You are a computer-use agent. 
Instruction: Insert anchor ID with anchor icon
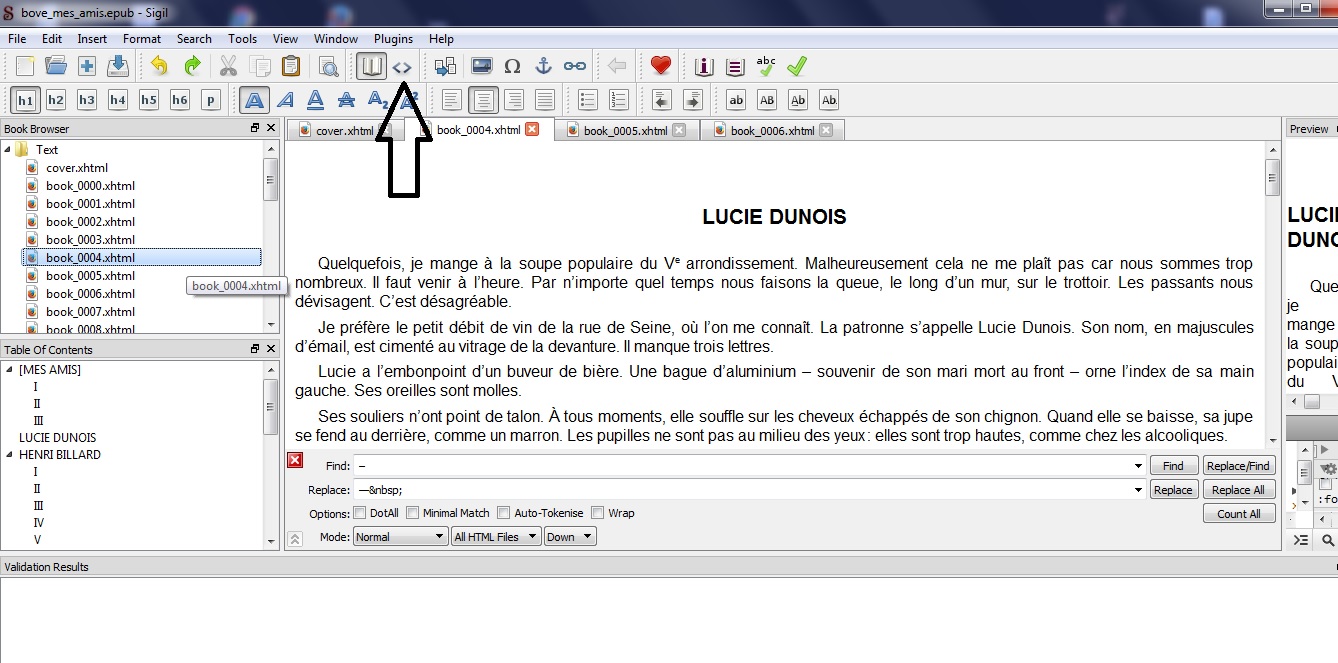pyautogui.click(x=543, y=67)
